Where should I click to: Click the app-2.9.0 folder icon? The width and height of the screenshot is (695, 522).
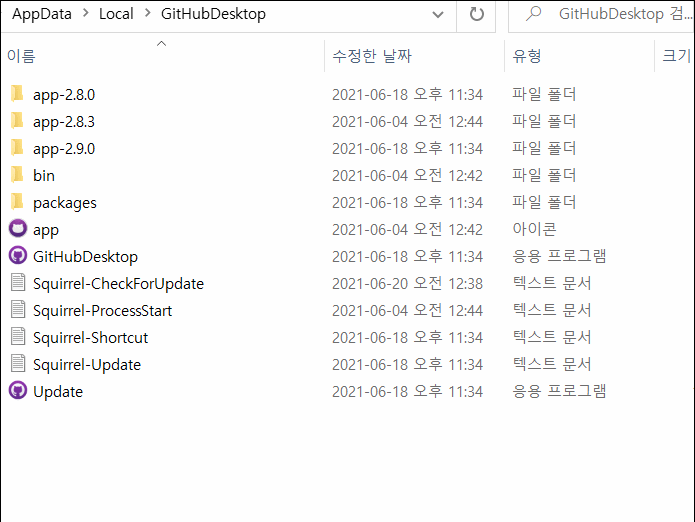(17, 148)
